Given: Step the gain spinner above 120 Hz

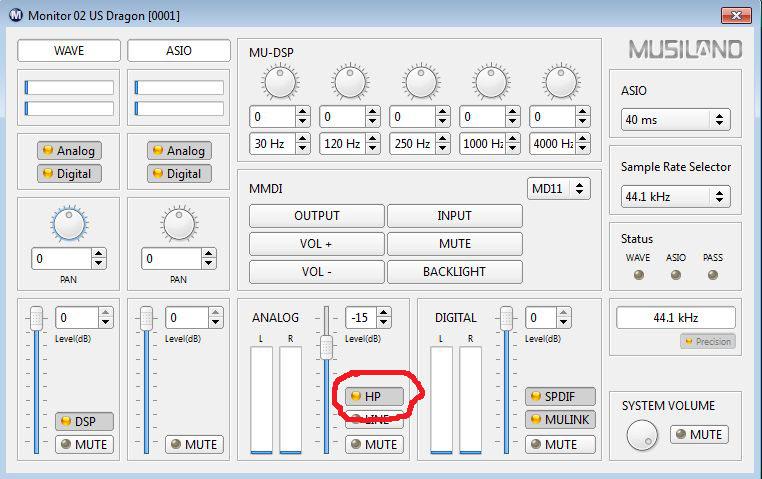Looking at the screenshot, I should 373,117.
